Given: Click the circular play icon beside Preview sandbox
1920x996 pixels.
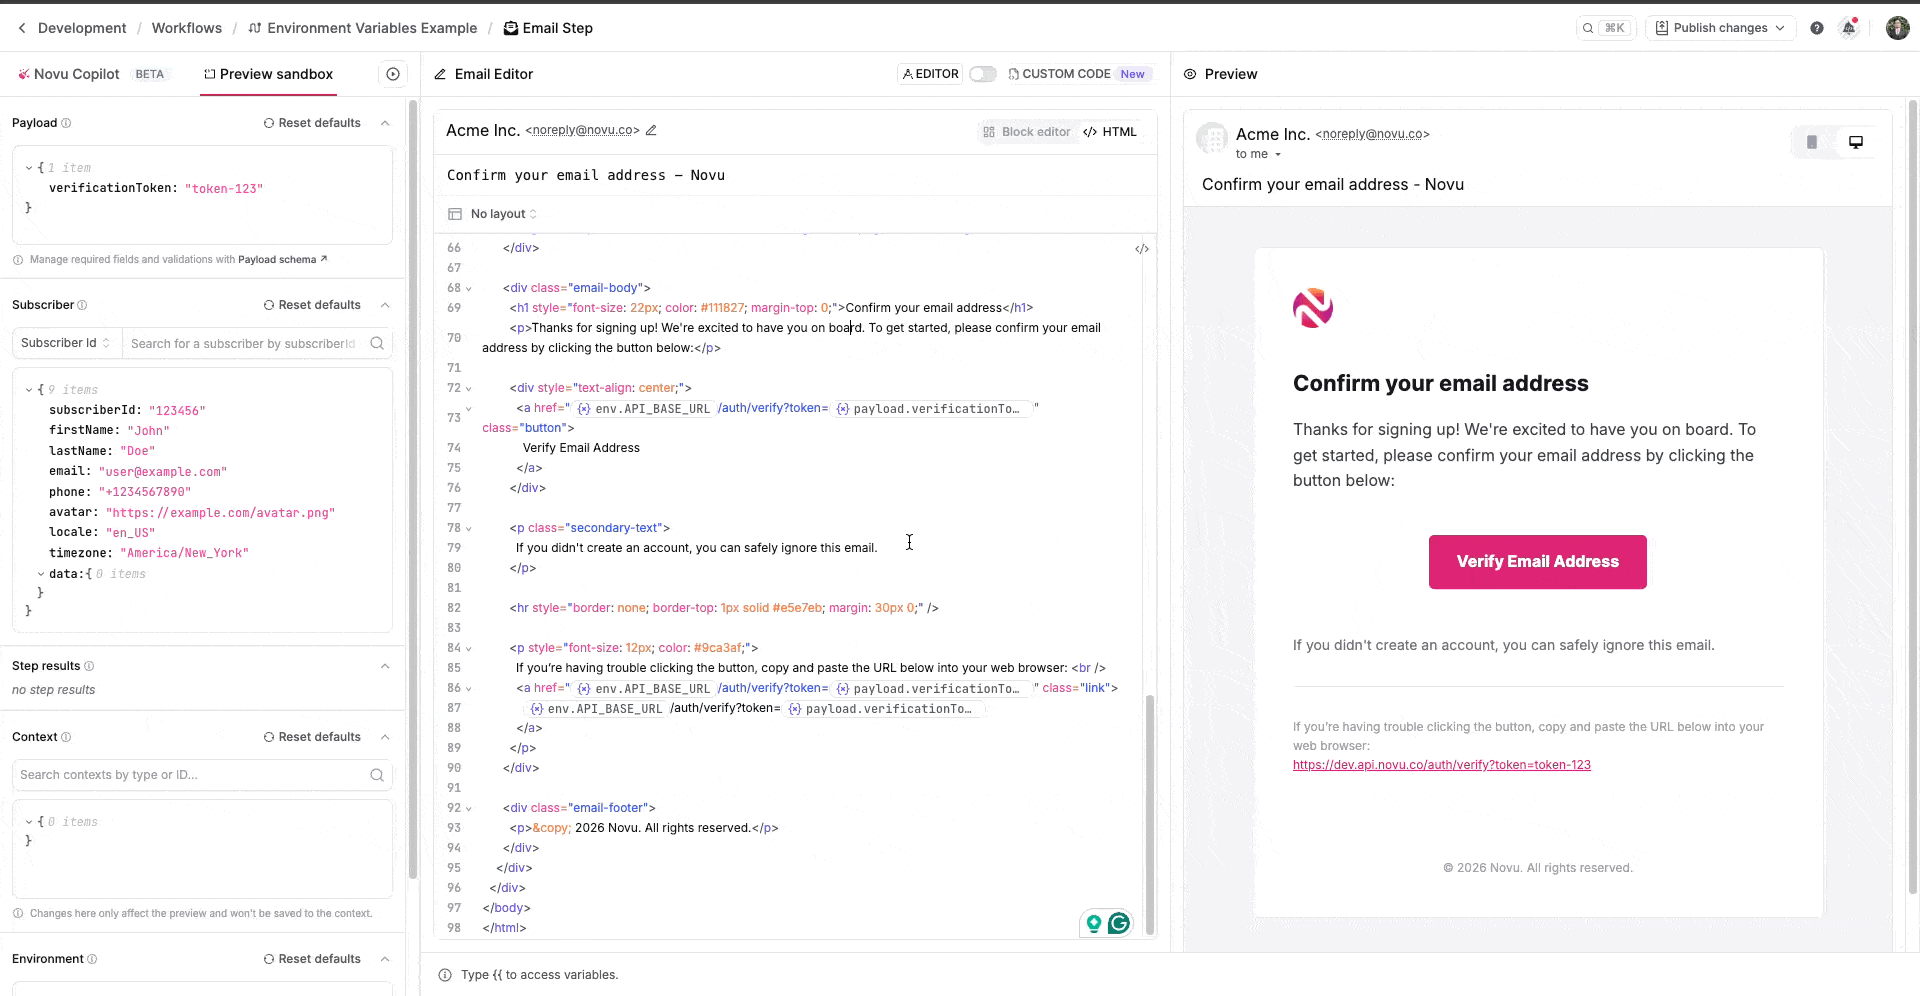Looking at the screenshot, I should 393,74.
